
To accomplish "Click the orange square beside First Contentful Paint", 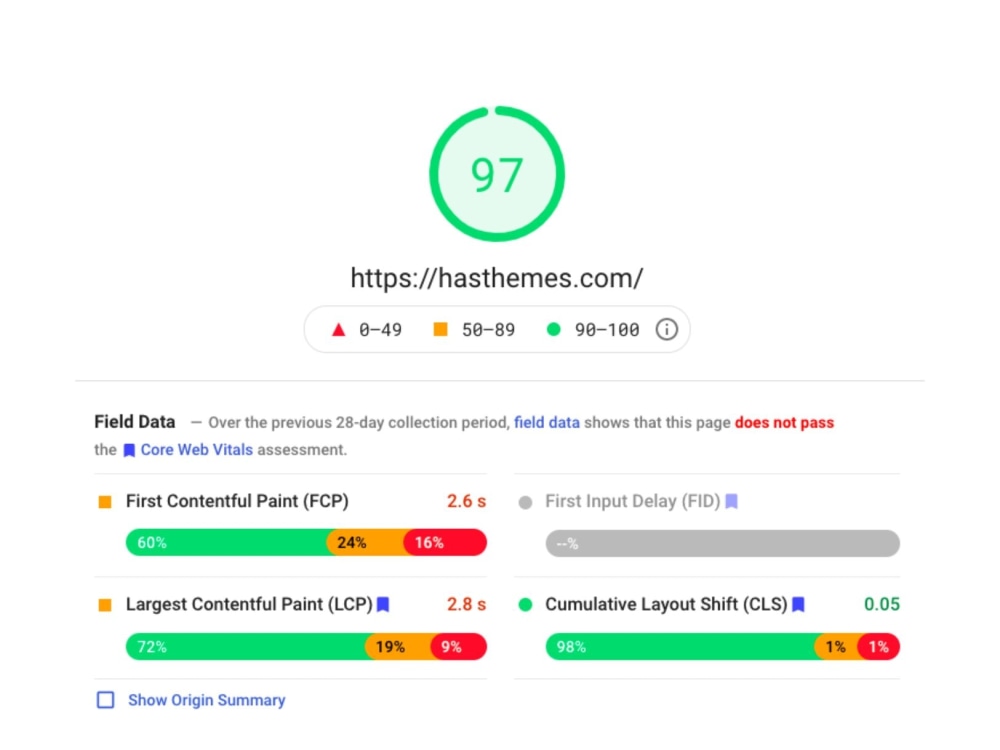I will (105, 502).
